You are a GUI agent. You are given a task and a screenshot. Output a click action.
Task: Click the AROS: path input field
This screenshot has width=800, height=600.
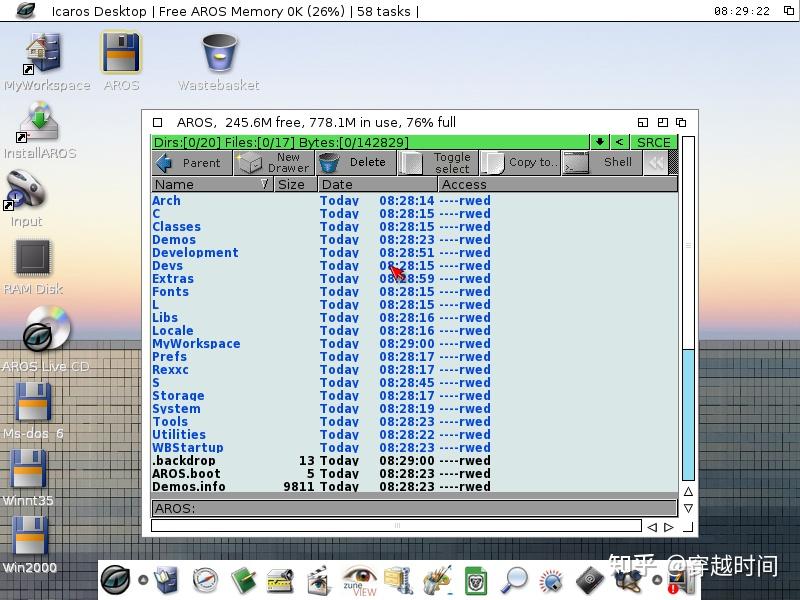[x=400, y=509]
